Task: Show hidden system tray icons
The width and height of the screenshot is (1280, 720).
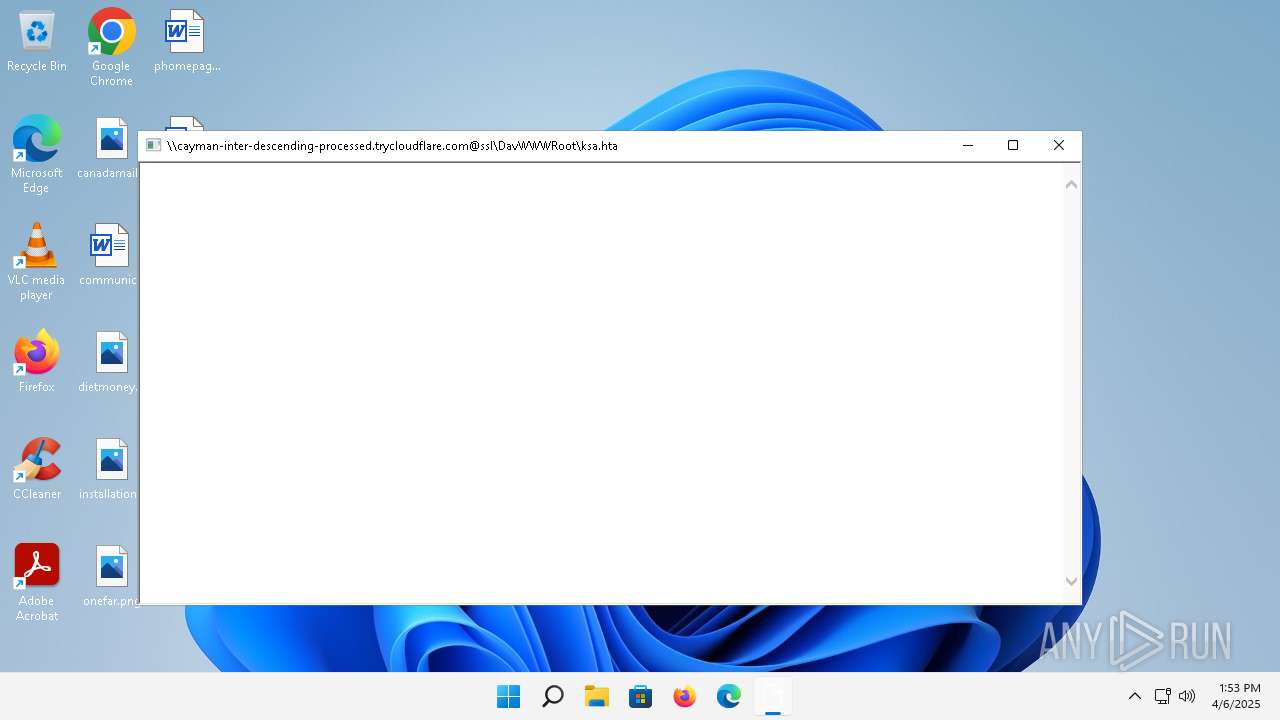Action: pos(1134,696)
